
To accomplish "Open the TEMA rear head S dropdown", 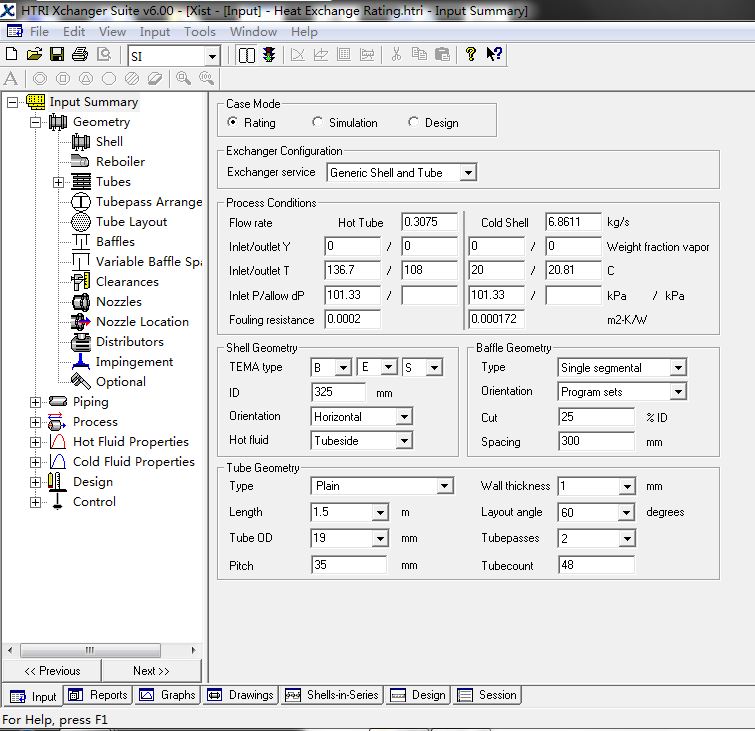I will [434, 368].
